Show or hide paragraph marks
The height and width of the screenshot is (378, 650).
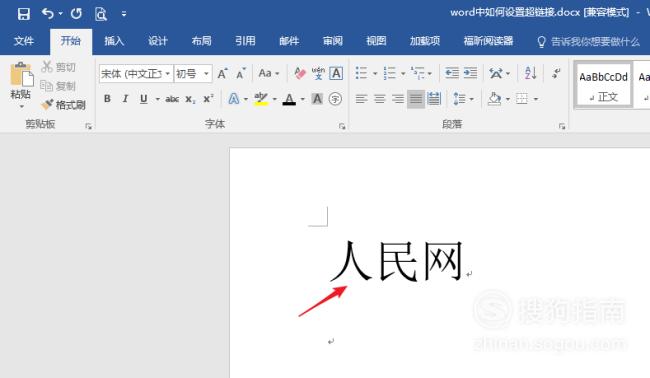coord(556,73)
